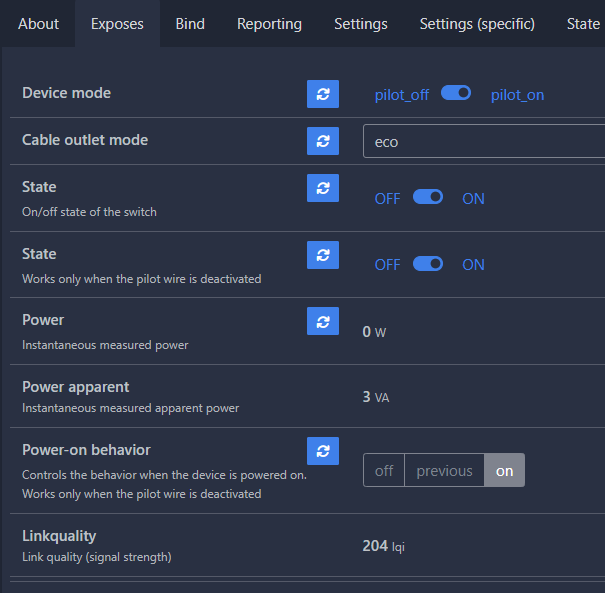The width and height of the screenshot is (605, 593).
Task: Open the About tab
Action: [x=39, y=24]
